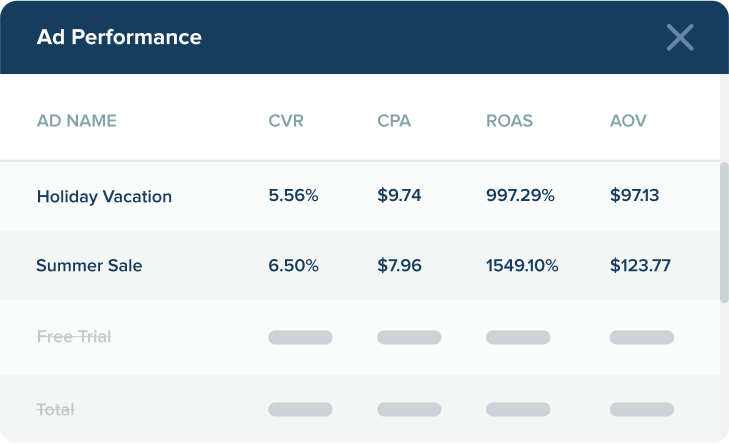Viewport: 729px width, 444px height.
Task: Click Summer Sale ROAS value 1549.10%
Action: (x=522, y=266)
